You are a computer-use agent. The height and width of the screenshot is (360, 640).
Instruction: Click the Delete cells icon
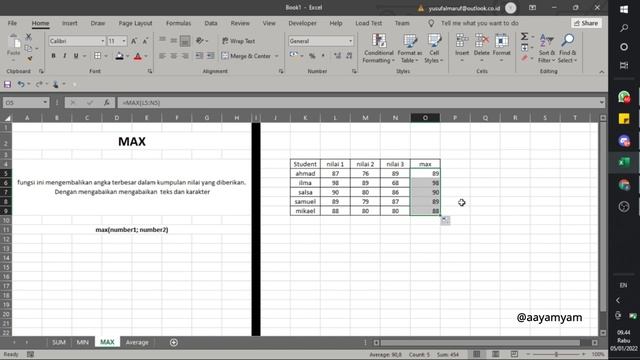482,41
